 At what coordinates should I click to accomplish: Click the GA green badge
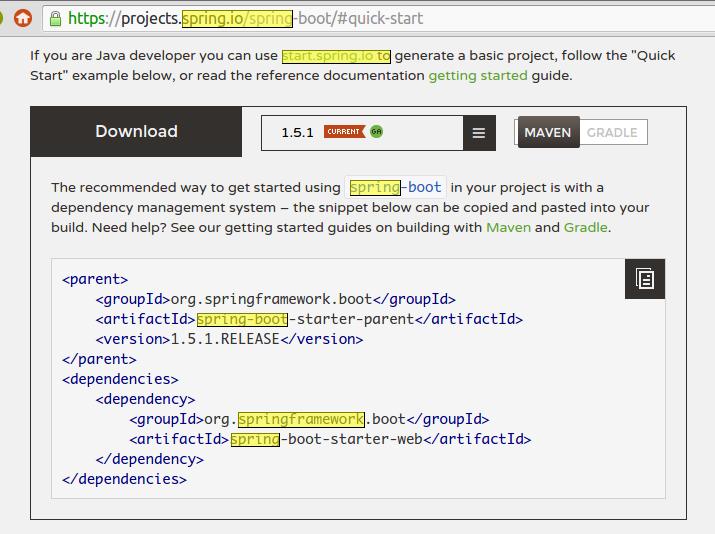click(376, 132)
